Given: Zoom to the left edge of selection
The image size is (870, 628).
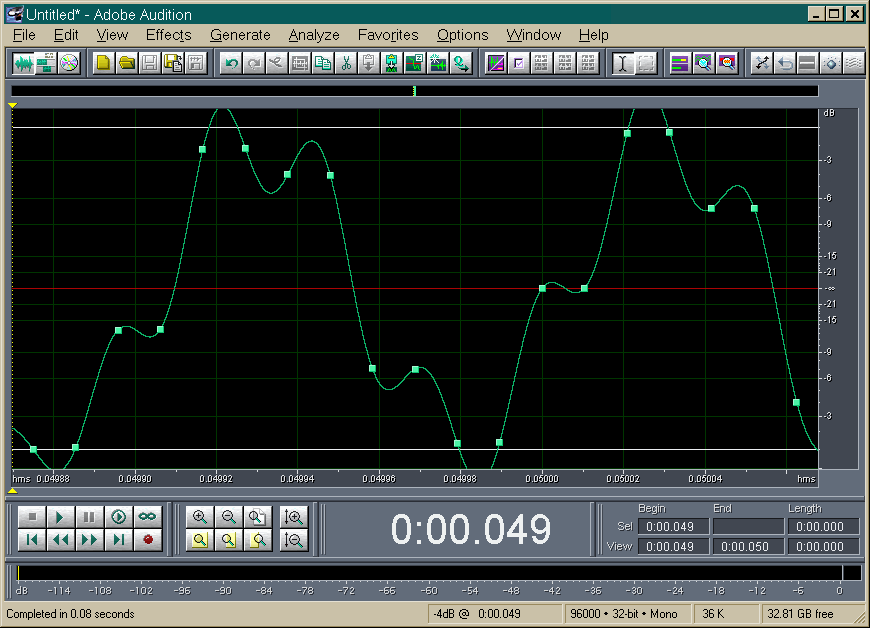Looking at the screenshot, I should 229,540.
